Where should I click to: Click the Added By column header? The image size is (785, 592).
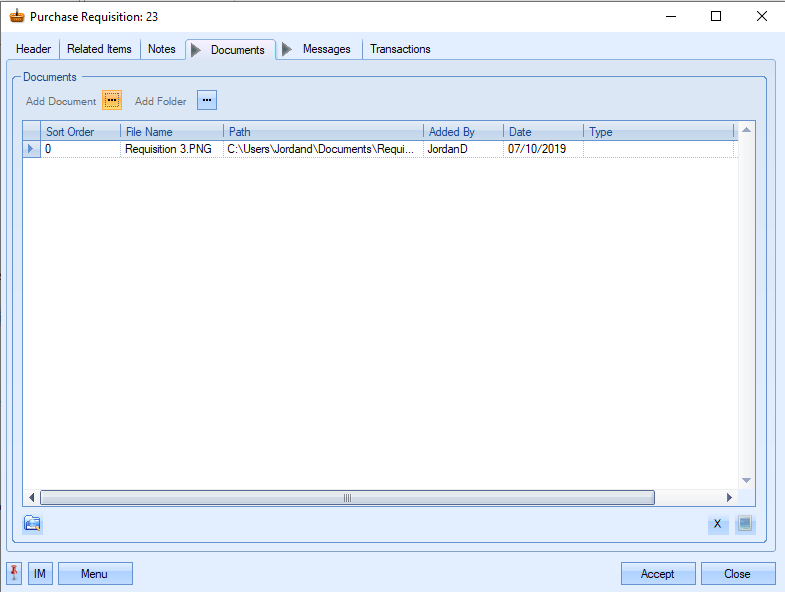(464, 132)
